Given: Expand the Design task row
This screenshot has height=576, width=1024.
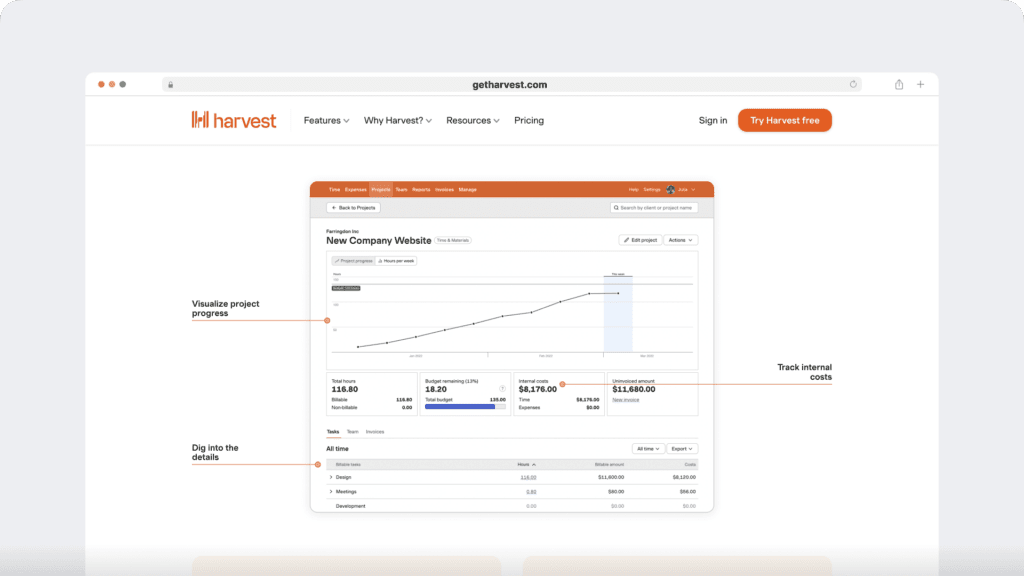Looking at the screenshot, I should point(331,477).
